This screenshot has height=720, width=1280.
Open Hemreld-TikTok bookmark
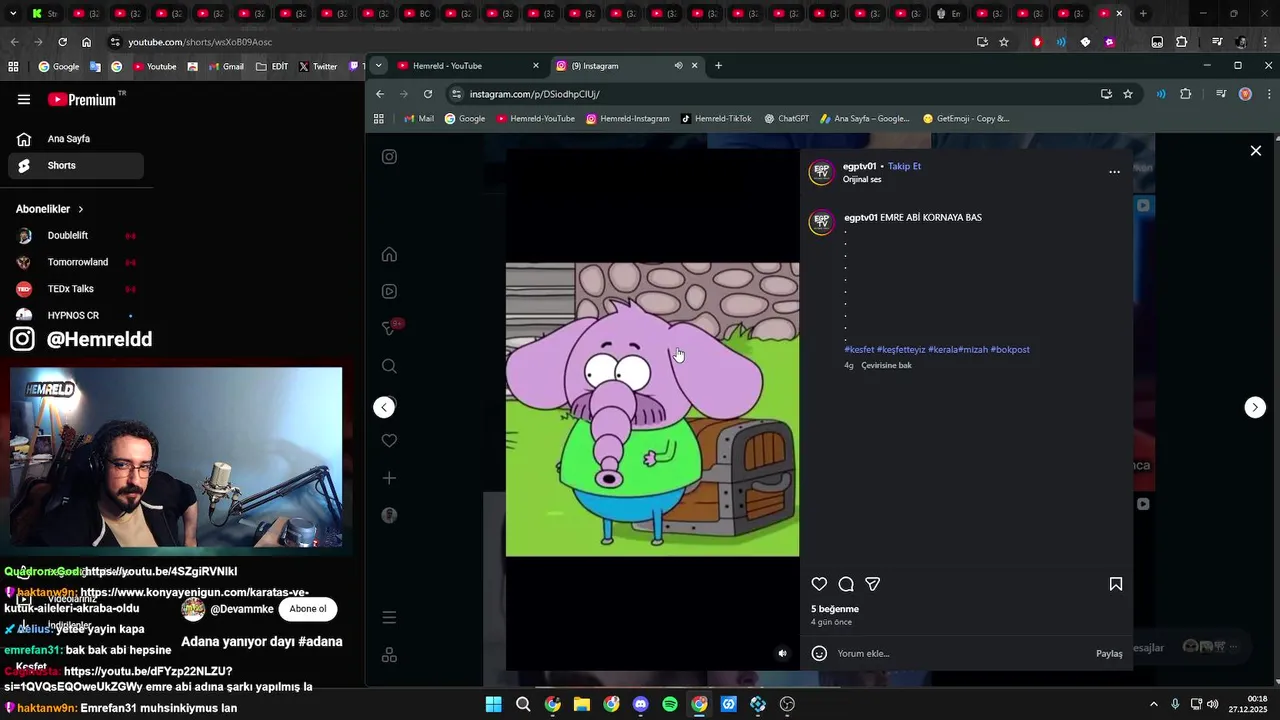716,118
